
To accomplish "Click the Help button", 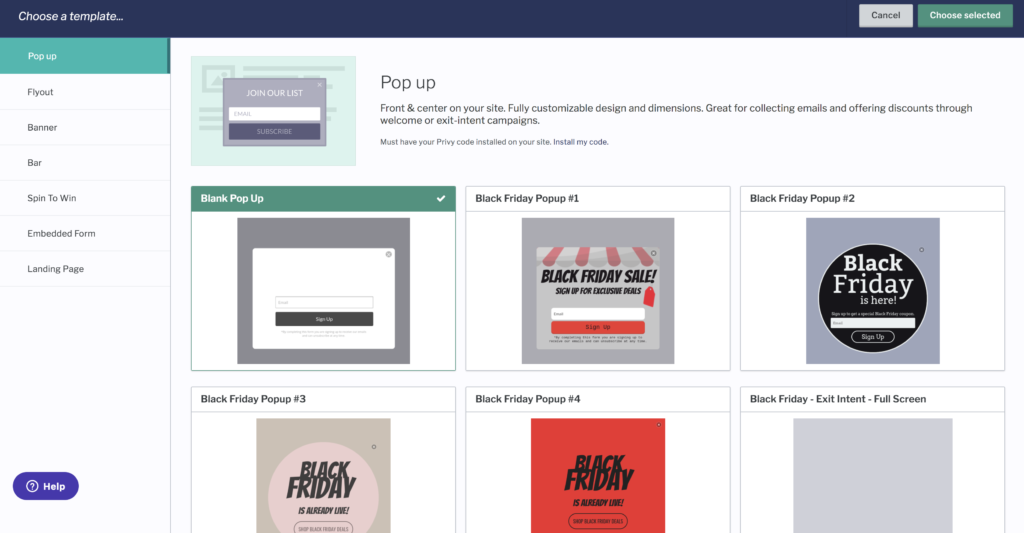I will tap(46, 486).
